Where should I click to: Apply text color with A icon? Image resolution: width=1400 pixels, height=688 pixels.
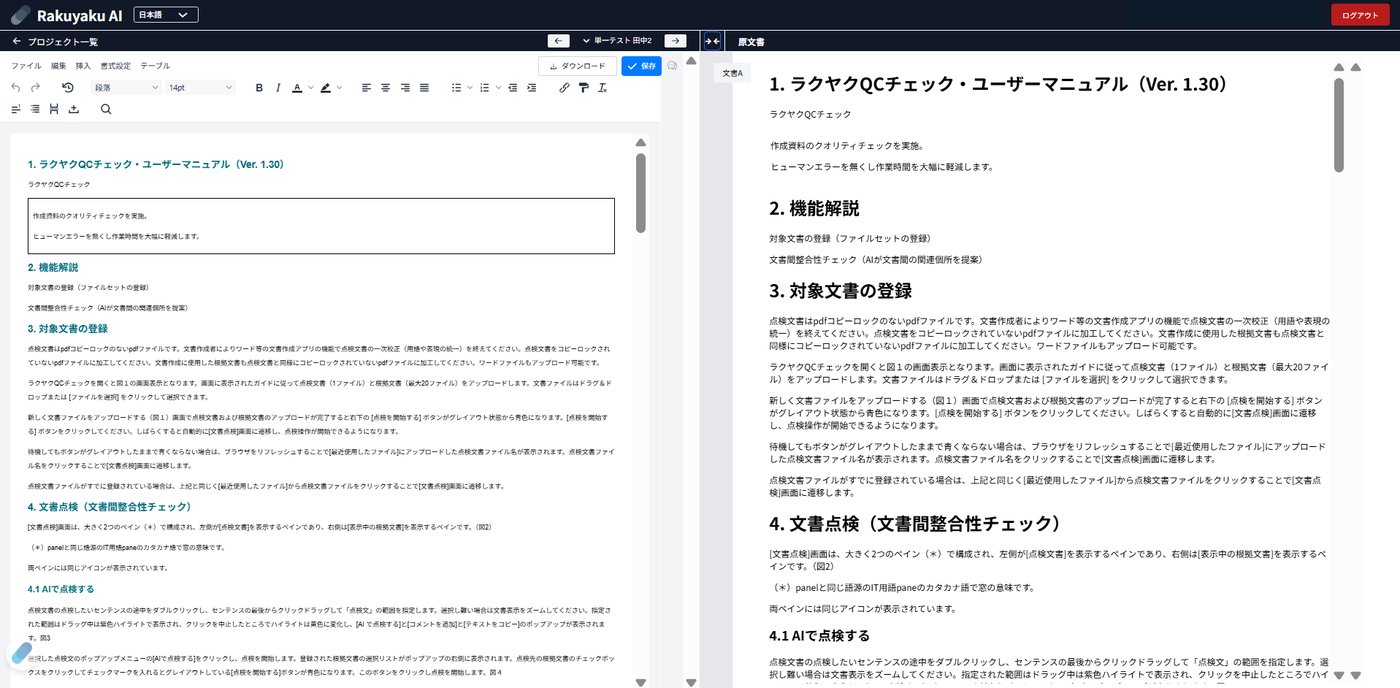[x=296, y=88]
